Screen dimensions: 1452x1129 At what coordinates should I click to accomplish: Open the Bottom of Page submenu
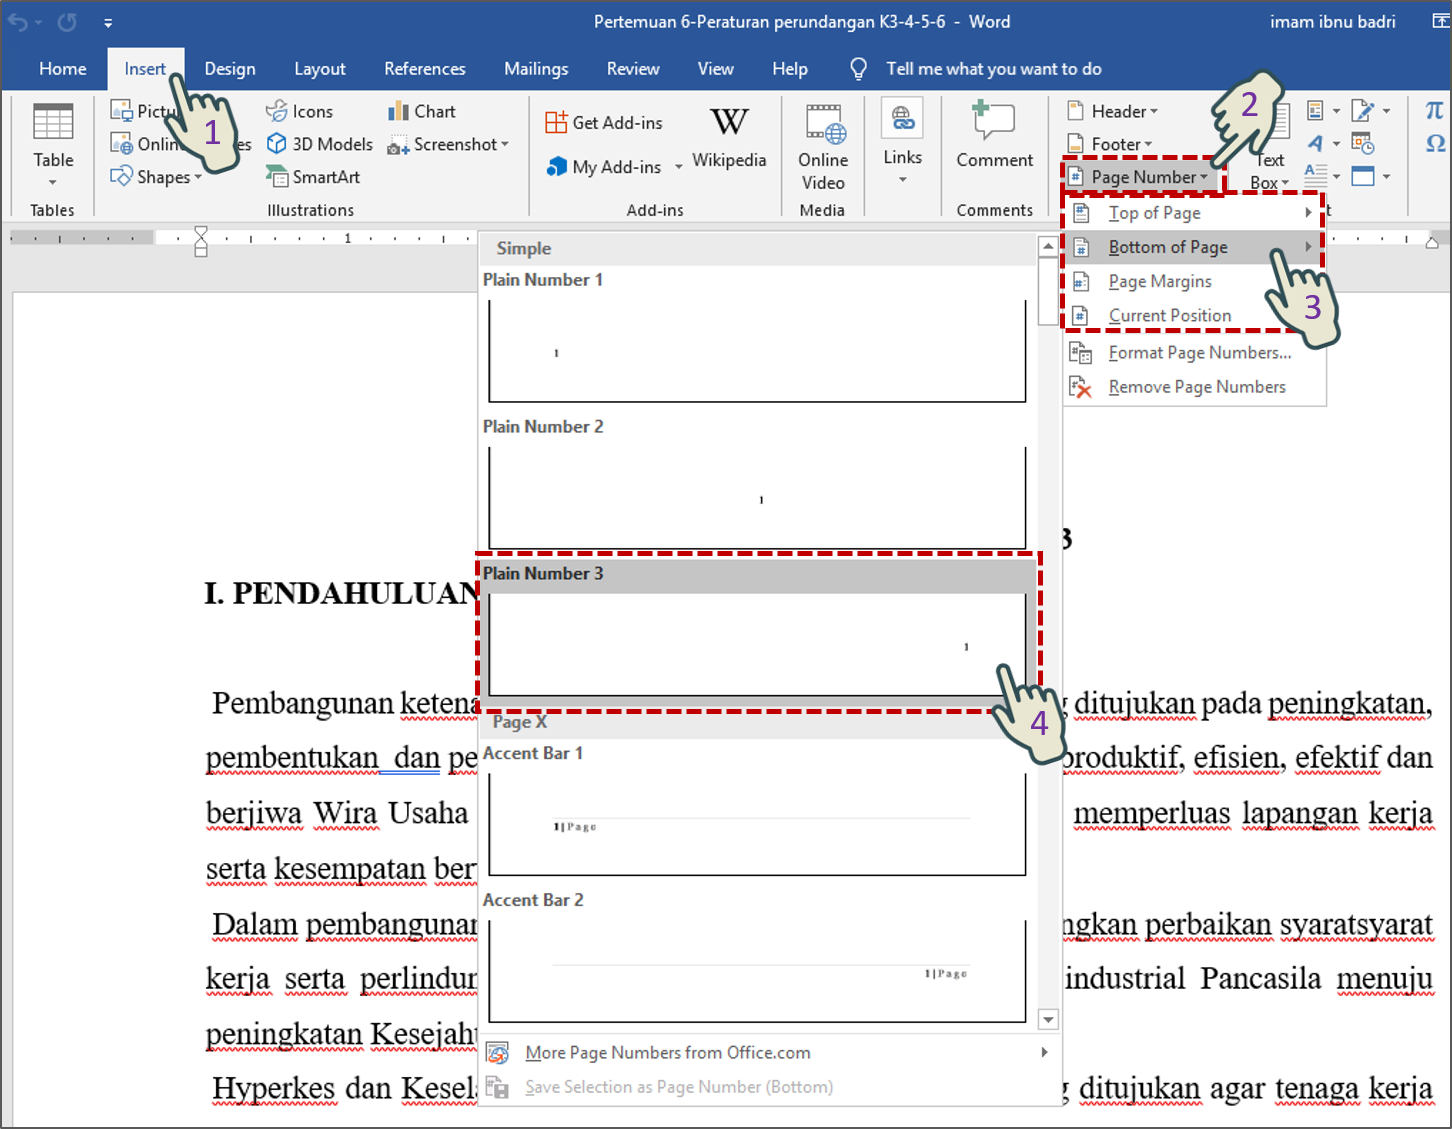[x=1168, y=246]
